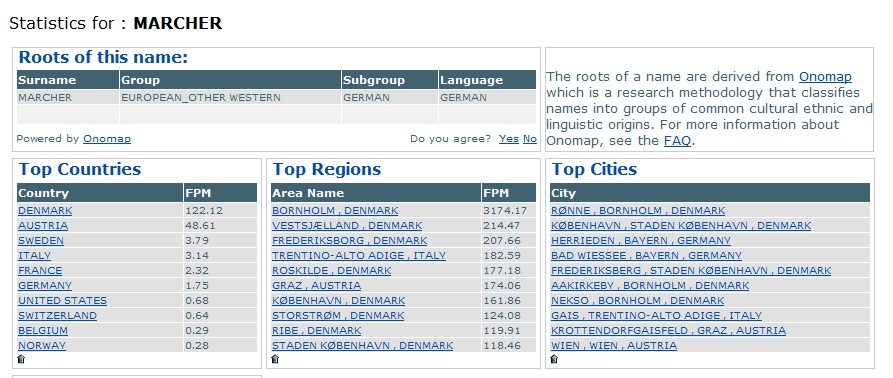Open AUSTRIA country link
Screen dimensions: 893x378
point(43,225)
